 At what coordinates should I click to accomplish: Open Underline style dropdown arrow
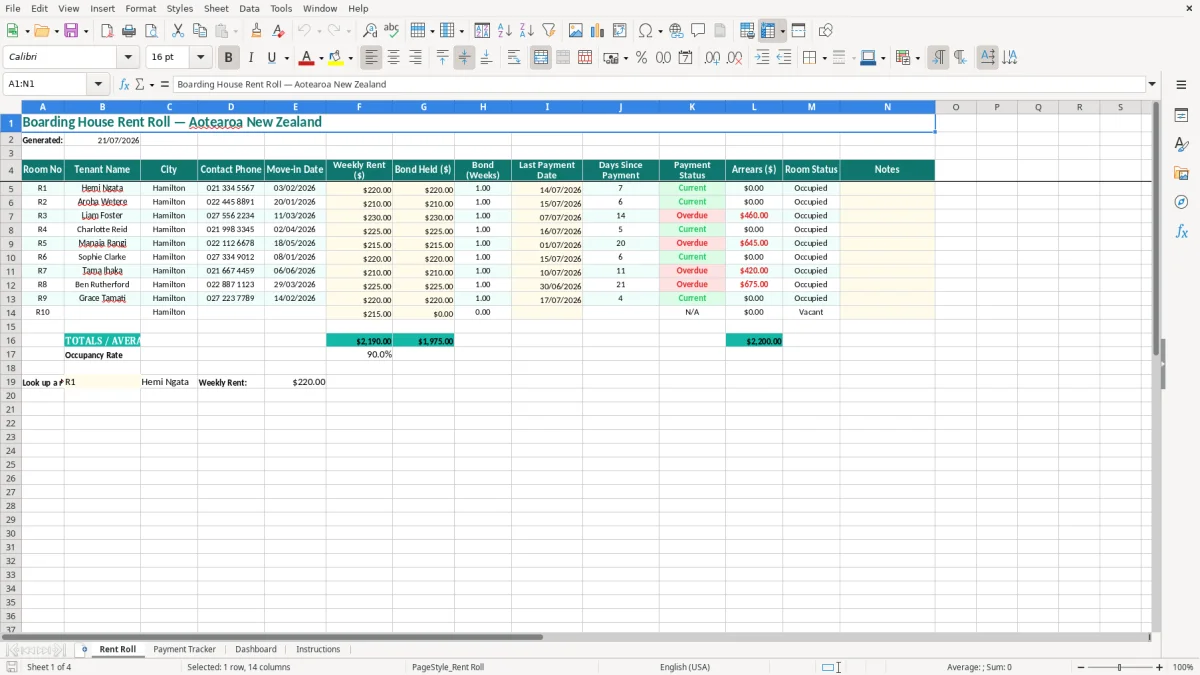point(286,59)
